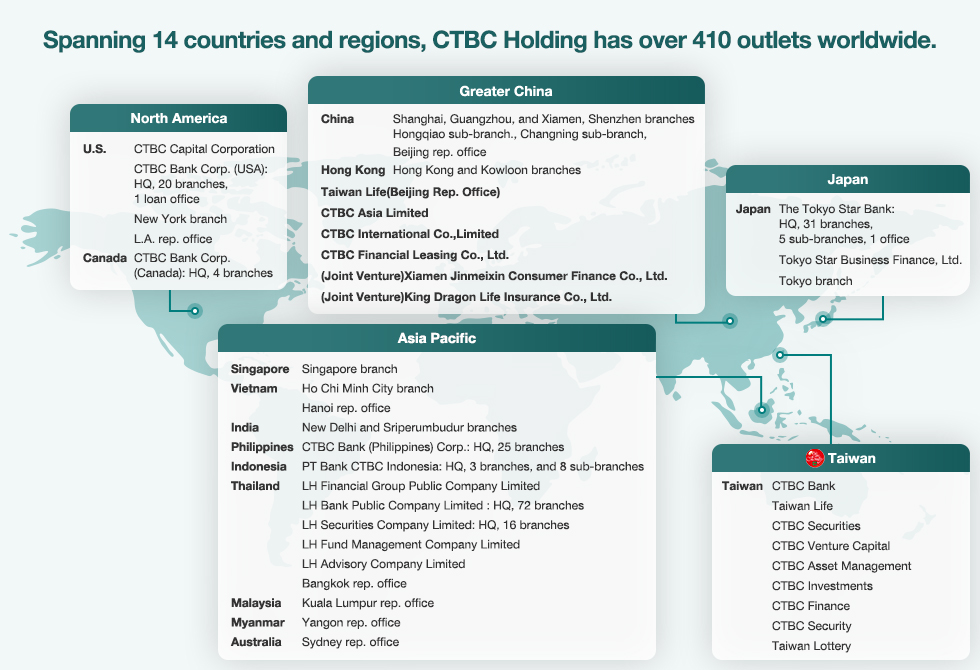Click 'CTBC Securities' entry
Image resolution: width=980 pixels, height=670 pixels.
pyautogui.click(x=816, y=526)
